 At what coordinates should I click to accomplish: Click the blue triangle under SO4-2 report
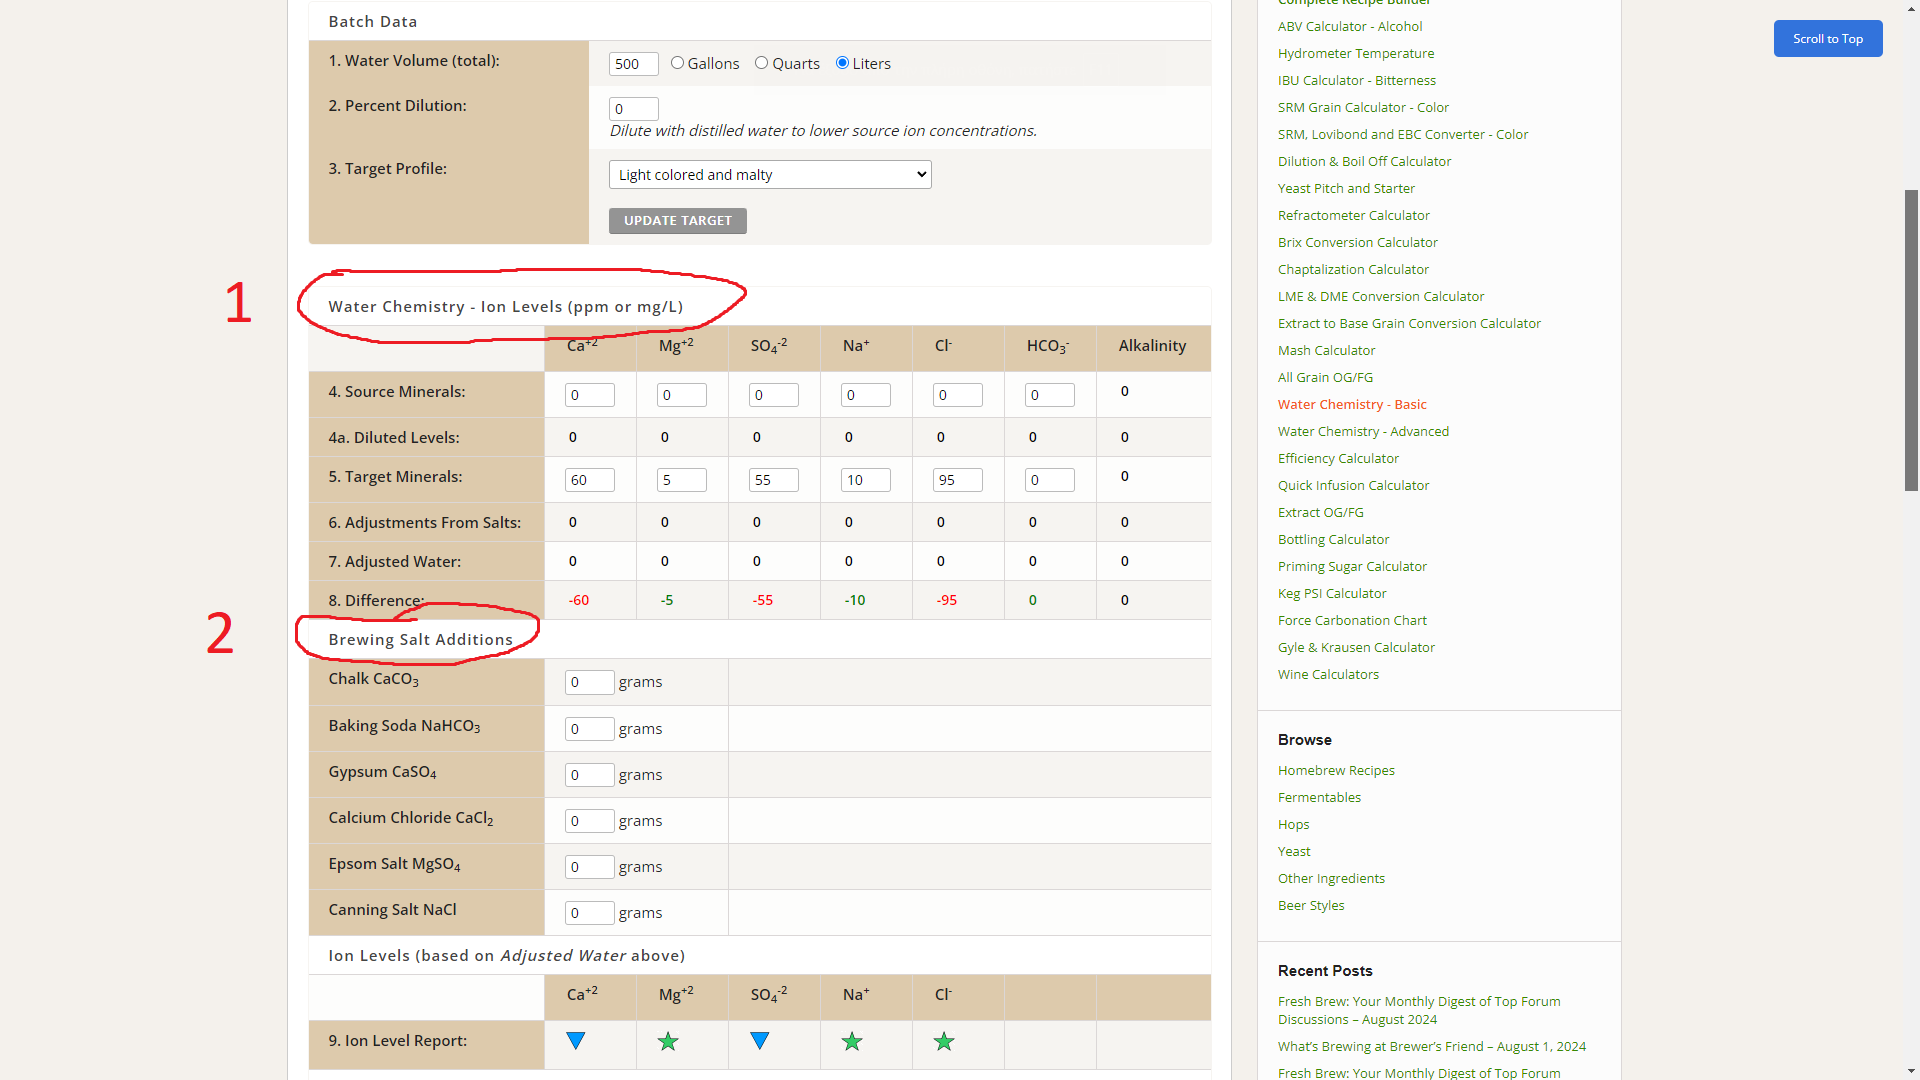pos(759,1041)
